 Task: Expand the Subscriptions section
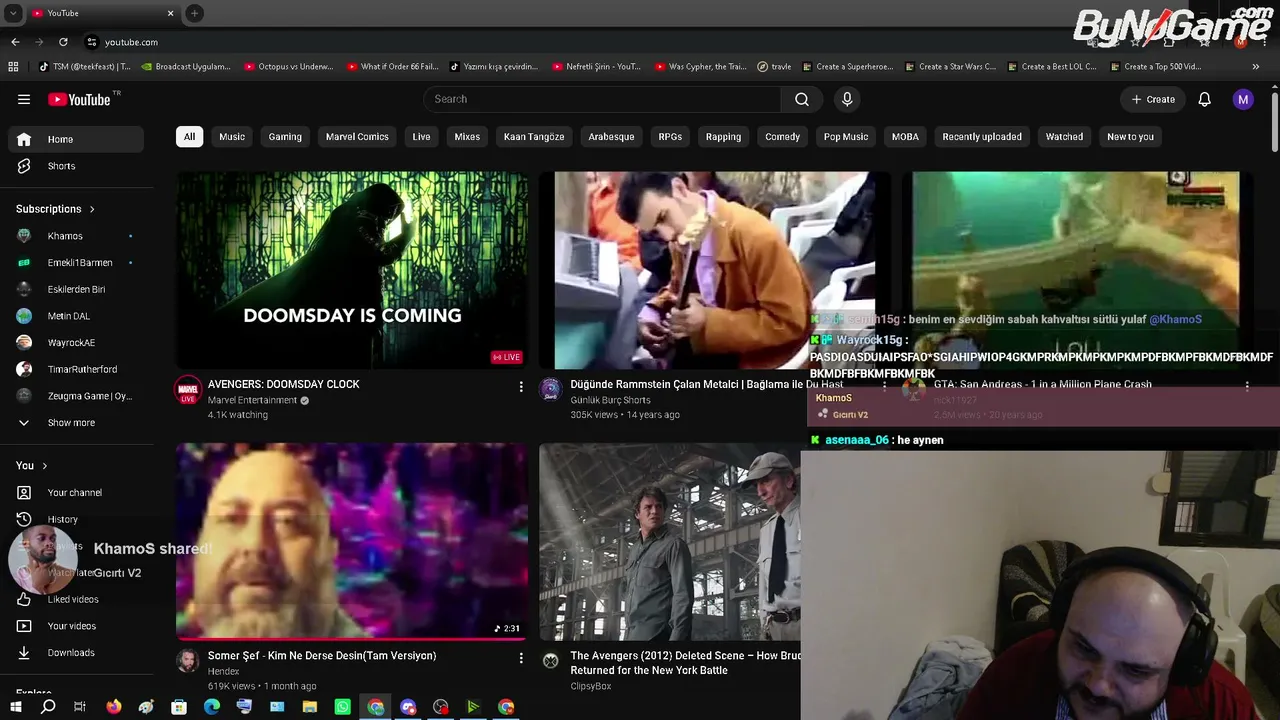(55, 209)
